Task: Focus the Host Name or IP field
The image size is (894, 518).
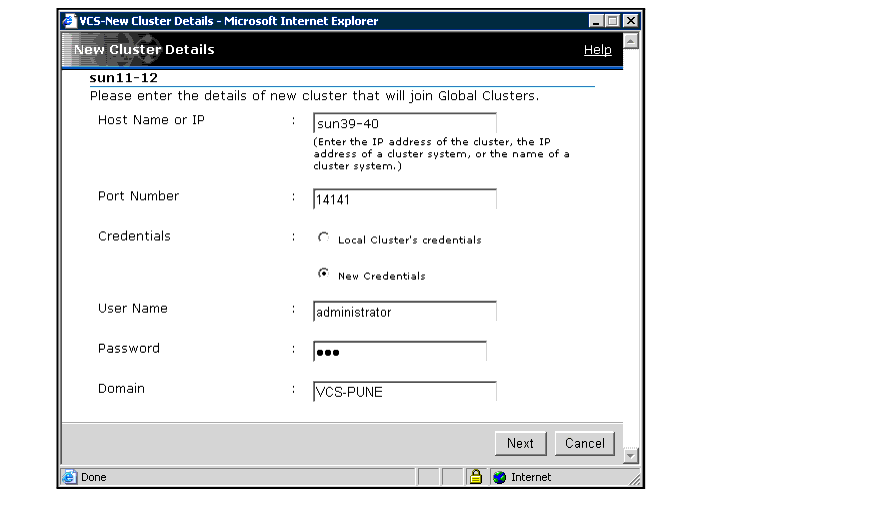Action: 404,124
